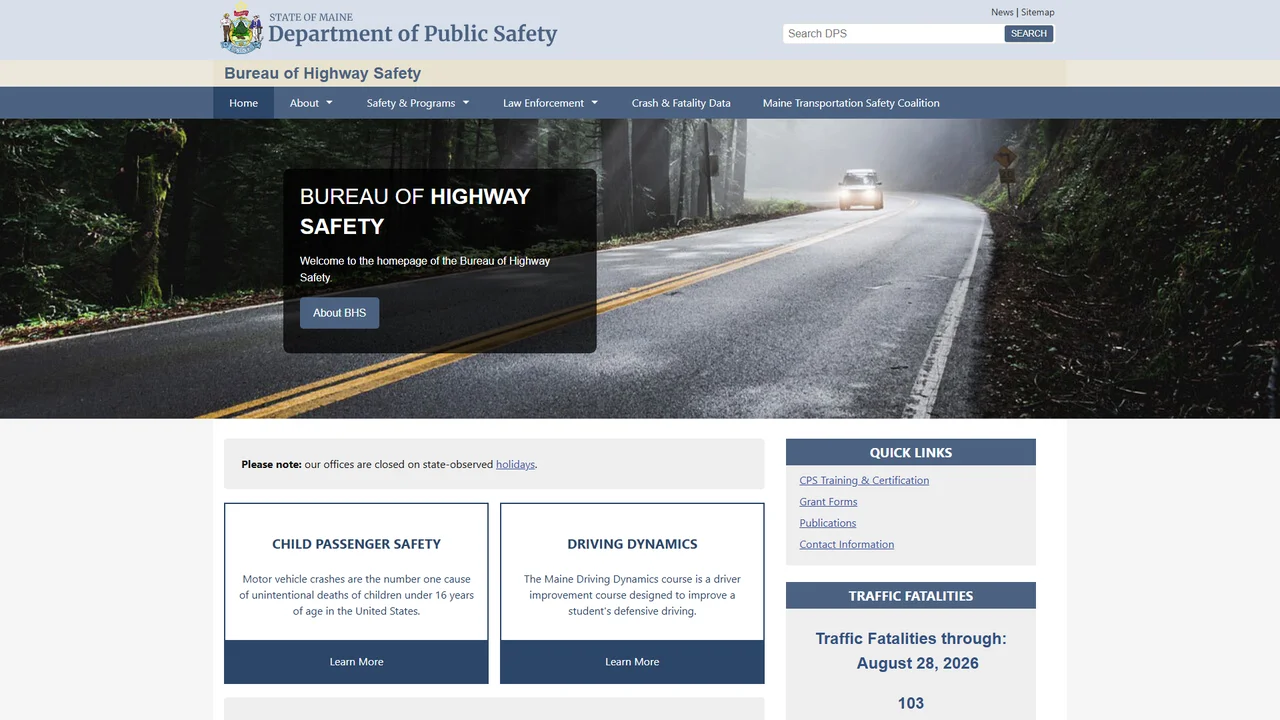
Task: Click the Bureau of Highway Safety heading
Action: (322, 73)
